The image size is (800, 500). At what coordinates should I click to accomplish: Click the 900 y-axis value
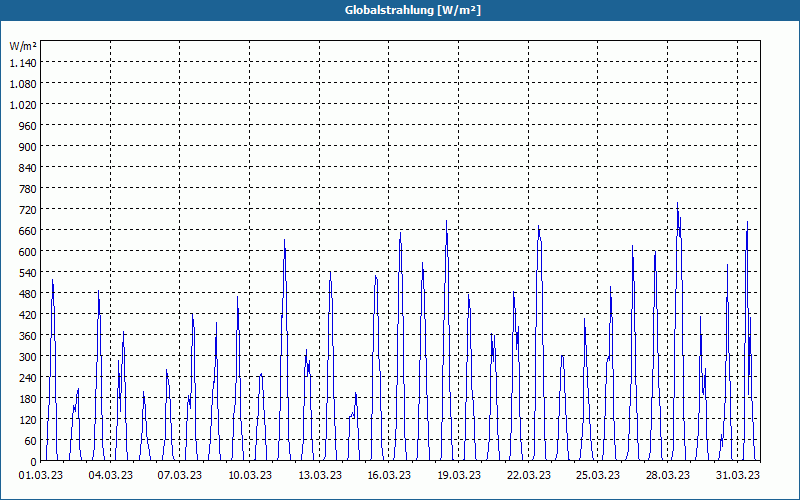point(27,146)
